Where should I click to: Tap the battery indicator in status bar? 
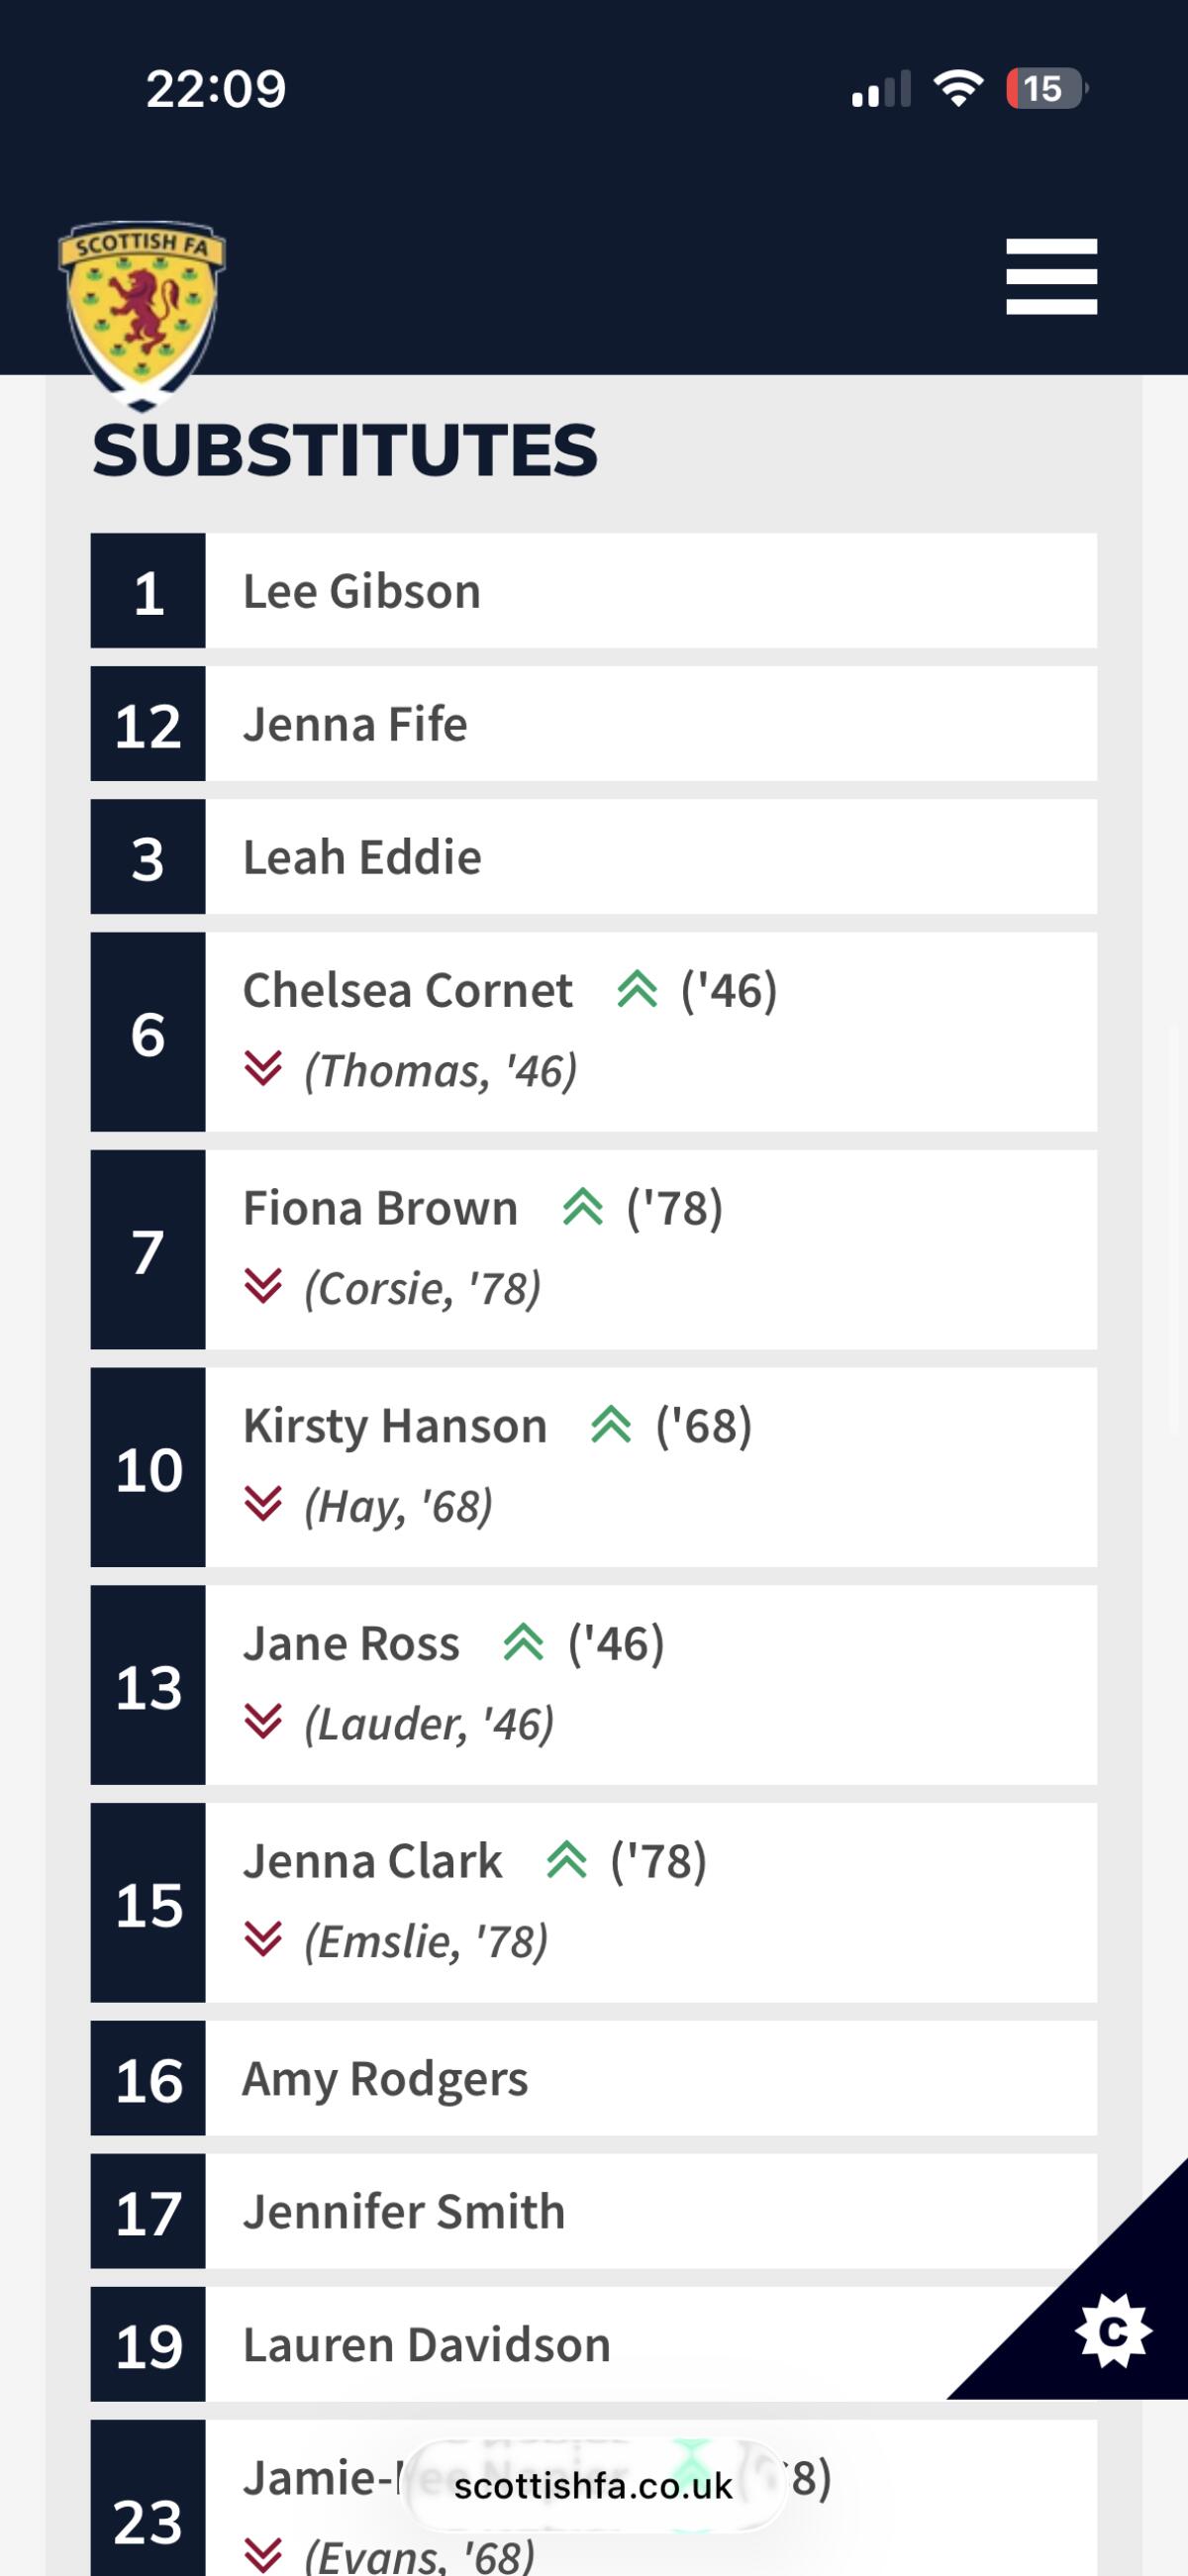(x=1045, y=89)
